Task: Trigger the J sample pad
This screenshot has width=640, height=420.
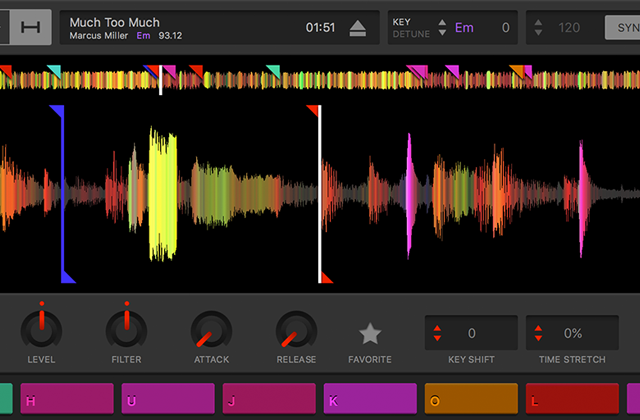Action: [269, 398]
